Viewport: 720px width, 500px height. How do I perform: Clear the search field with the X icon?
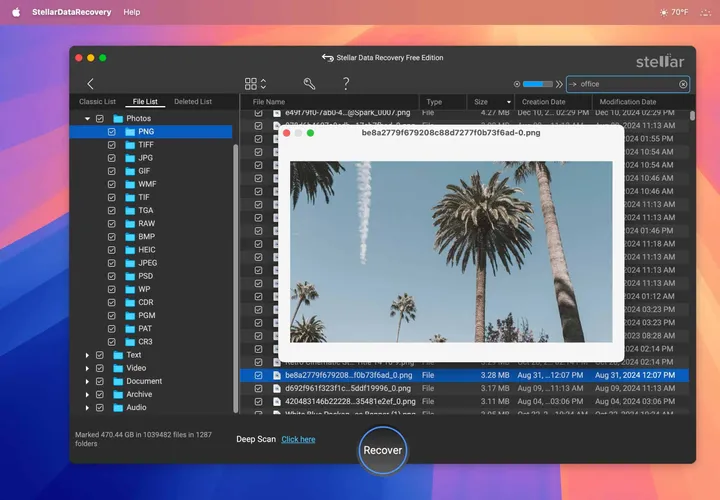click(683, 84)
